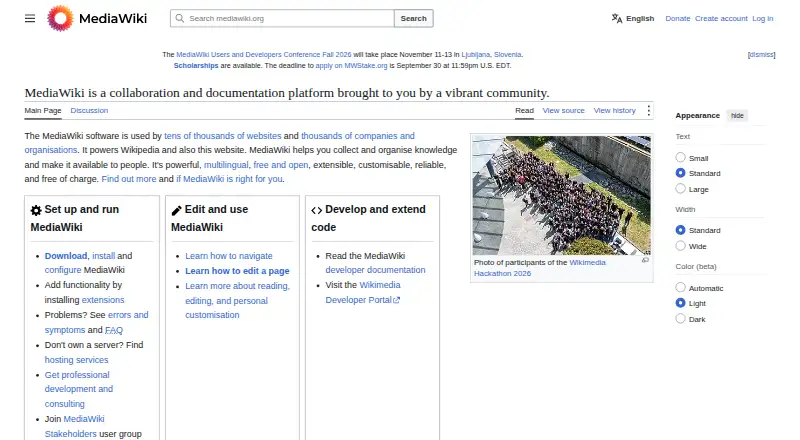Open errors and symptoms link
The image size is (800, 440).
pos(96,323)
